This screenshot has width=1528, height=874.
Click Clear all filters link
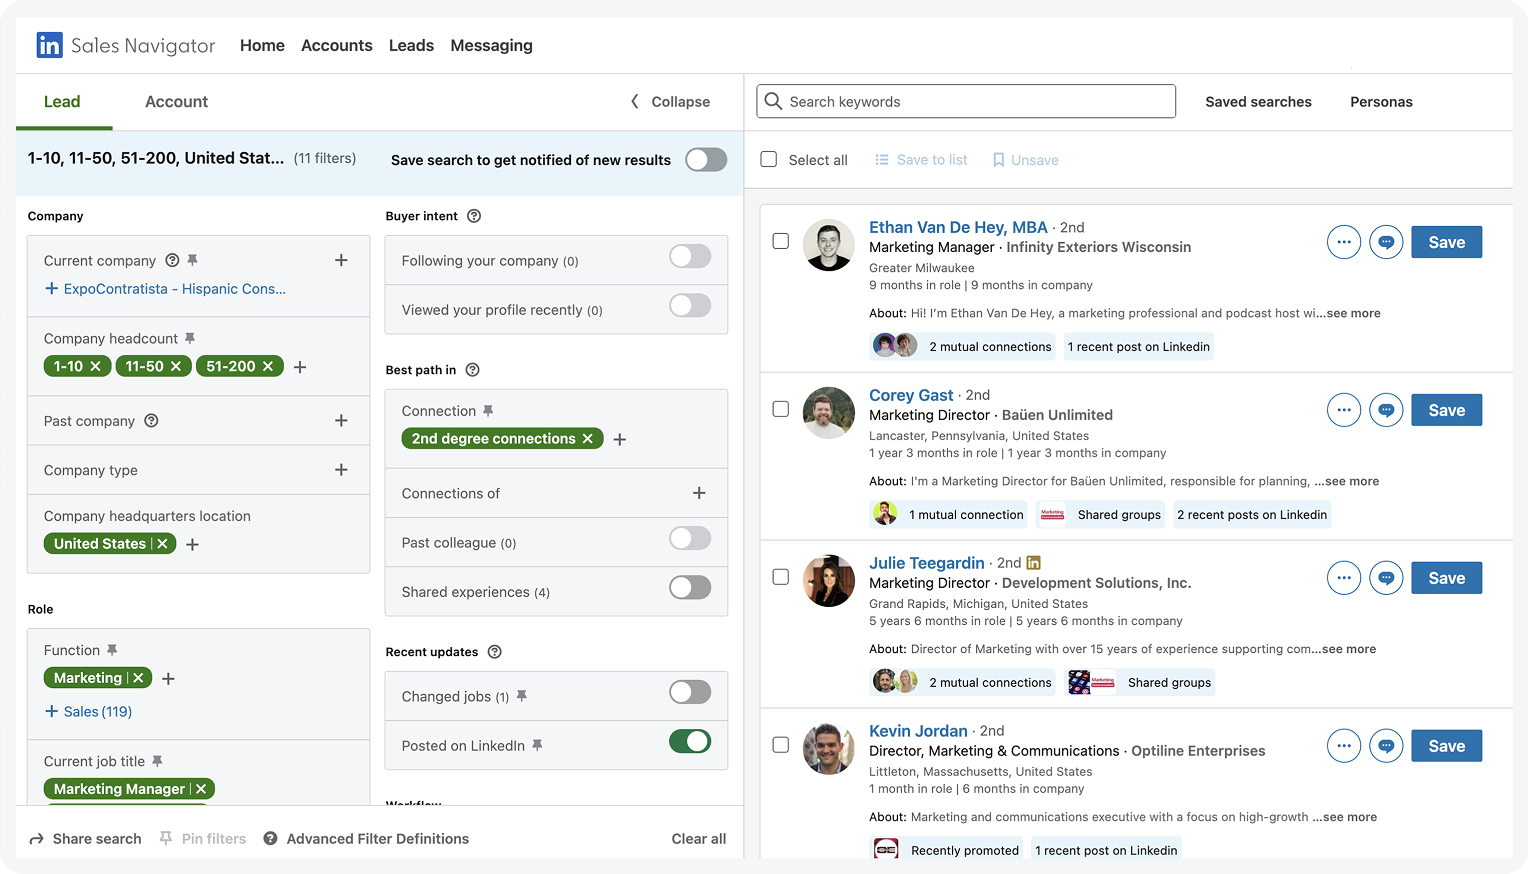pos(698,839)
